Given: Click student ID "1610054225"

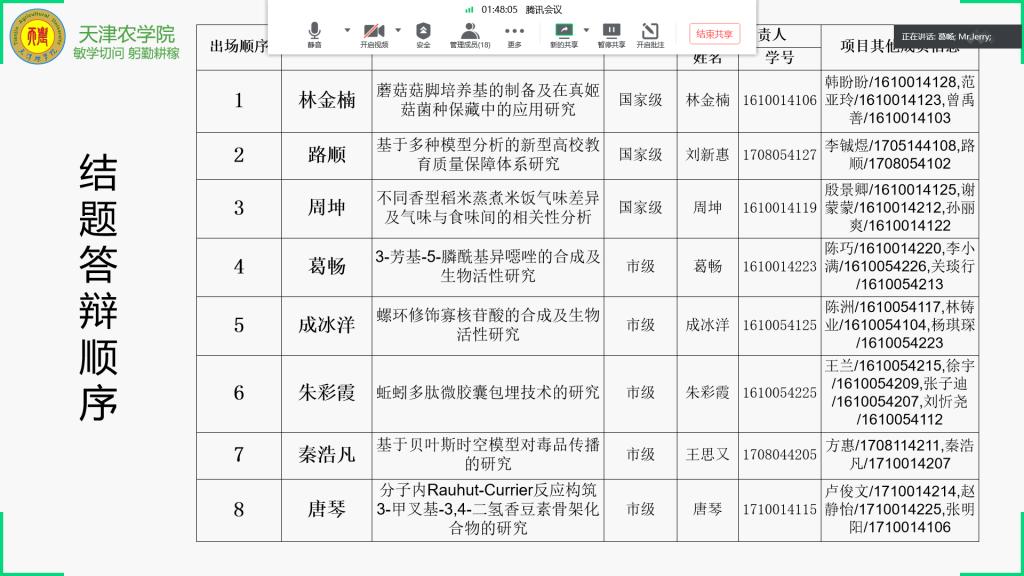Looking at the screenshot, I should [779, 393].
